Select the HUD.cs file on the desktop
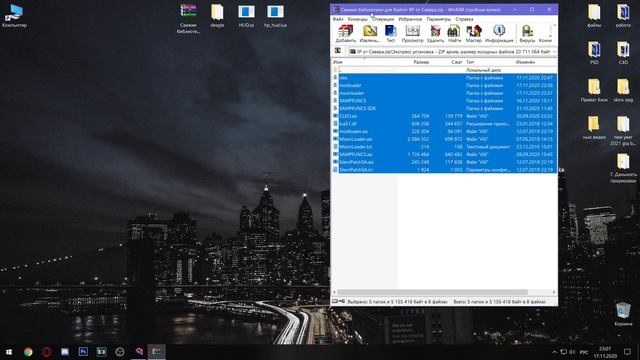Screen dimensions: 640x360 [x=246, y=16]
